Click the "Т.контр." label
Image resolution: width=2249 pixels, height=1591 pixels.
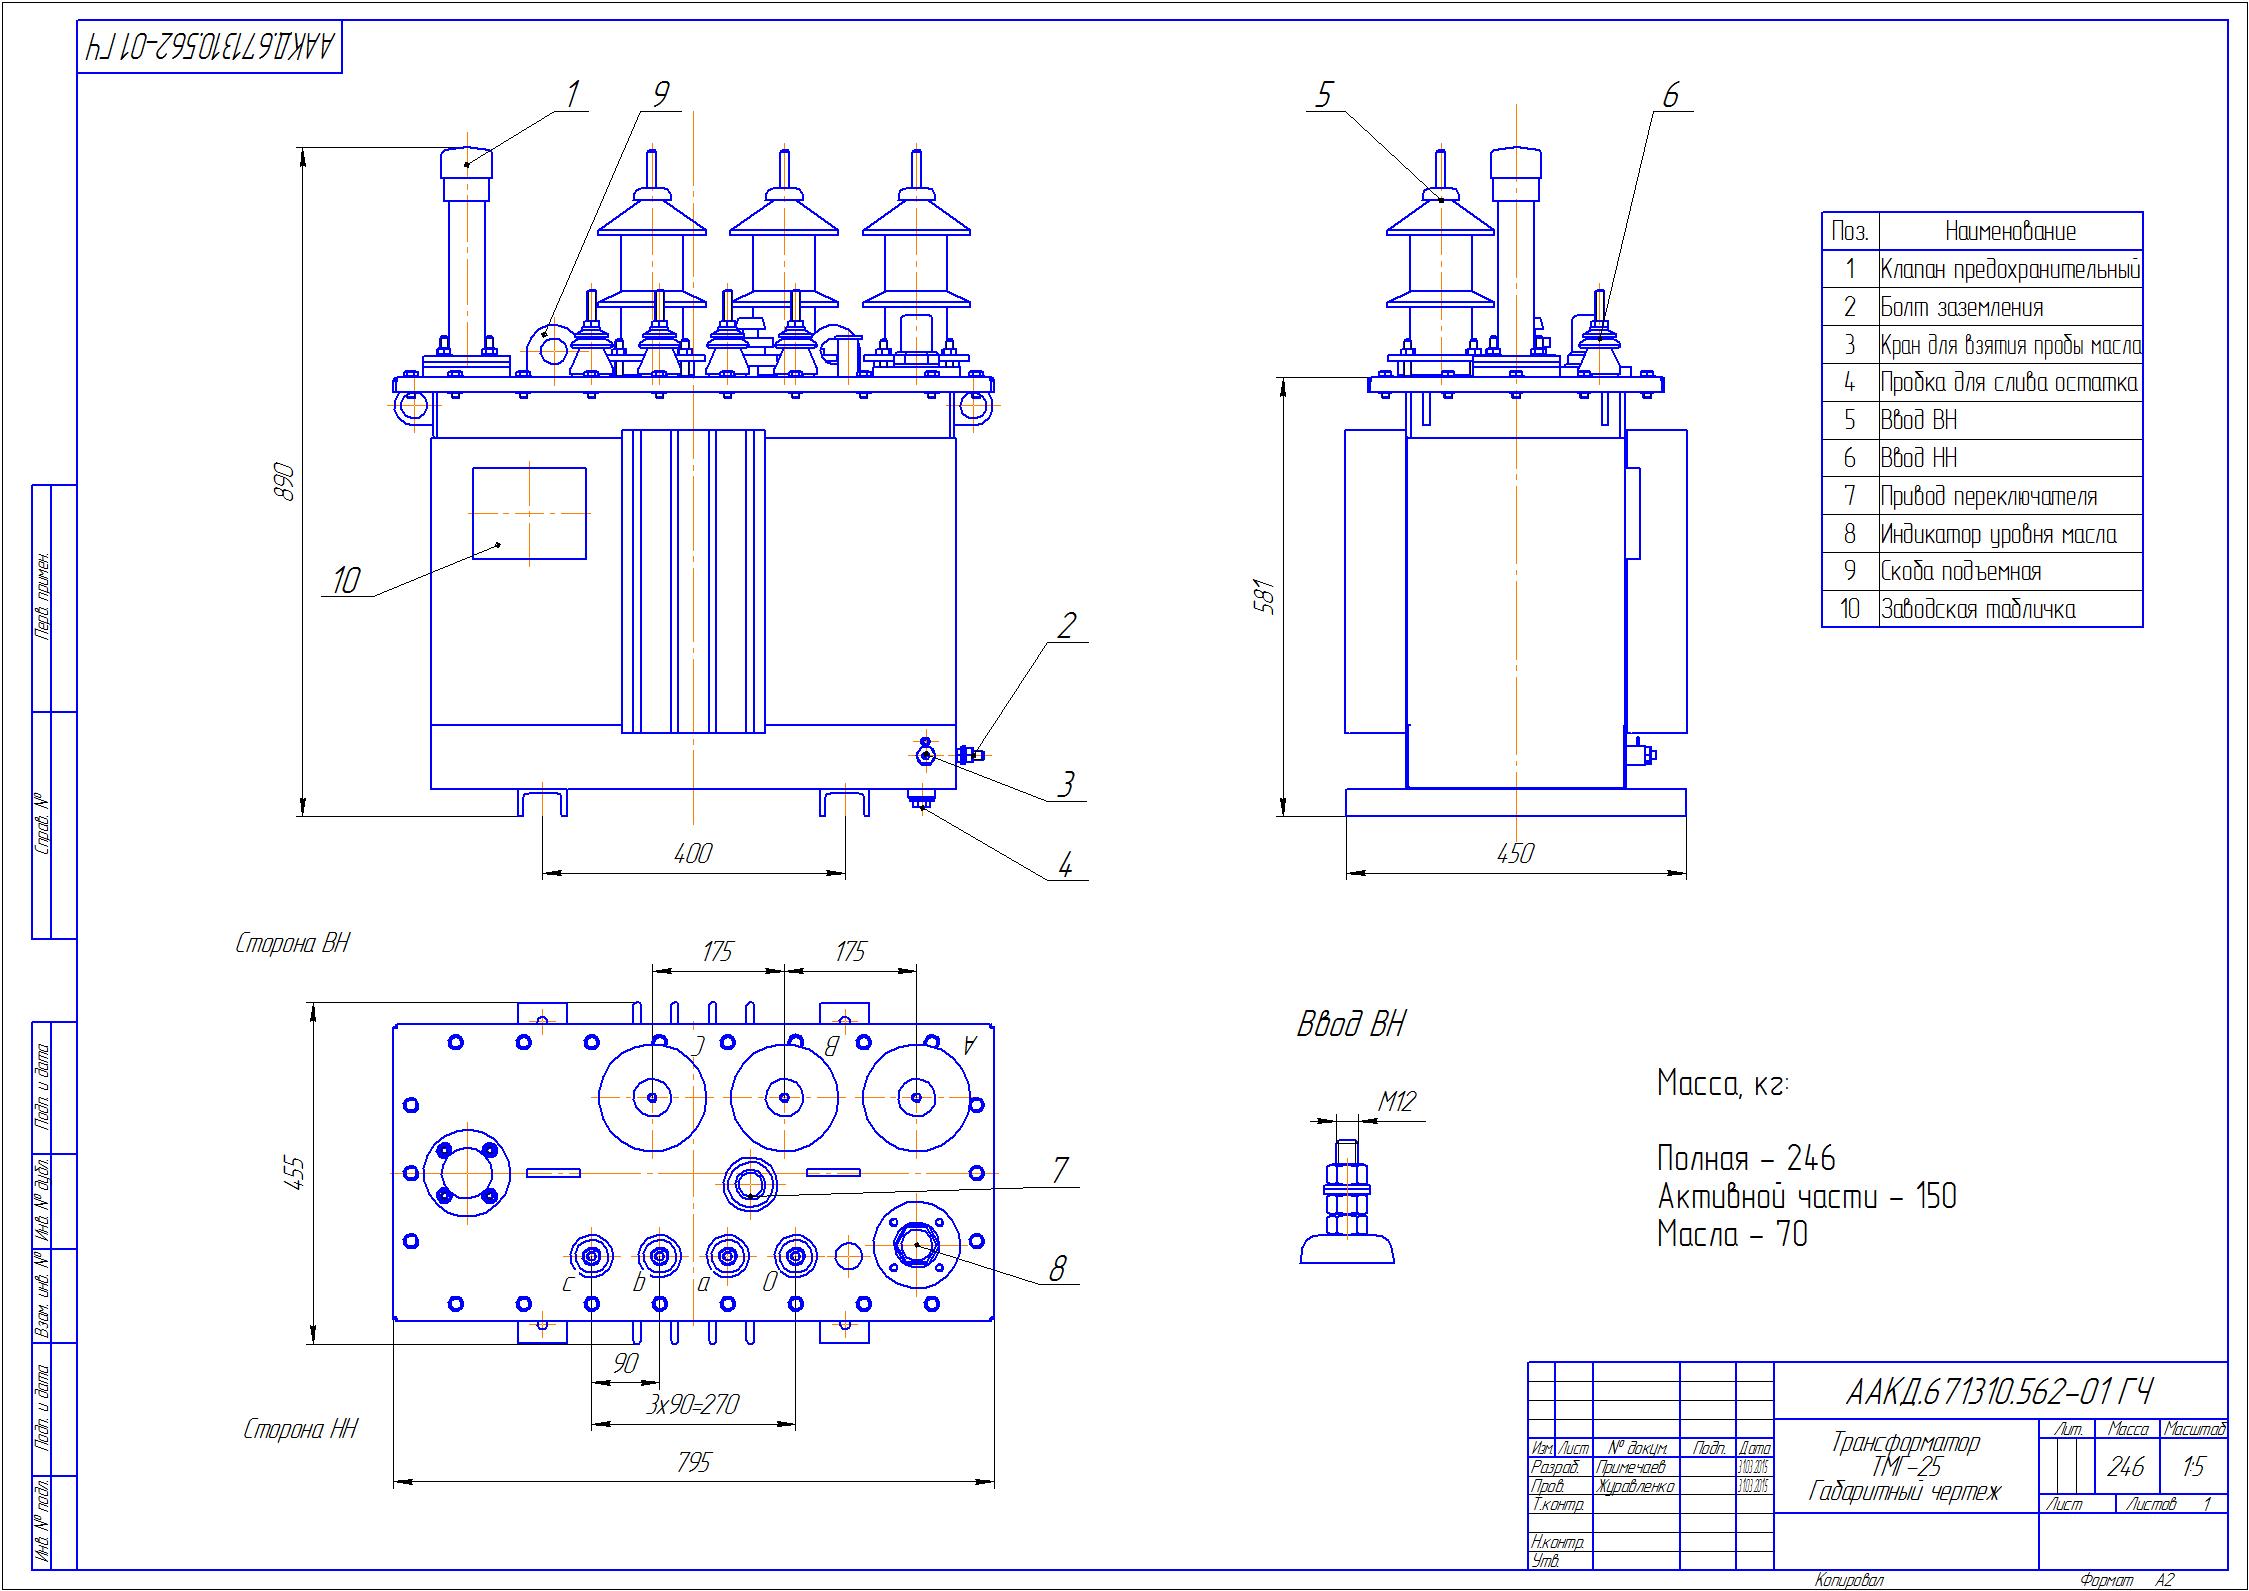[x=1557, y=1505]
